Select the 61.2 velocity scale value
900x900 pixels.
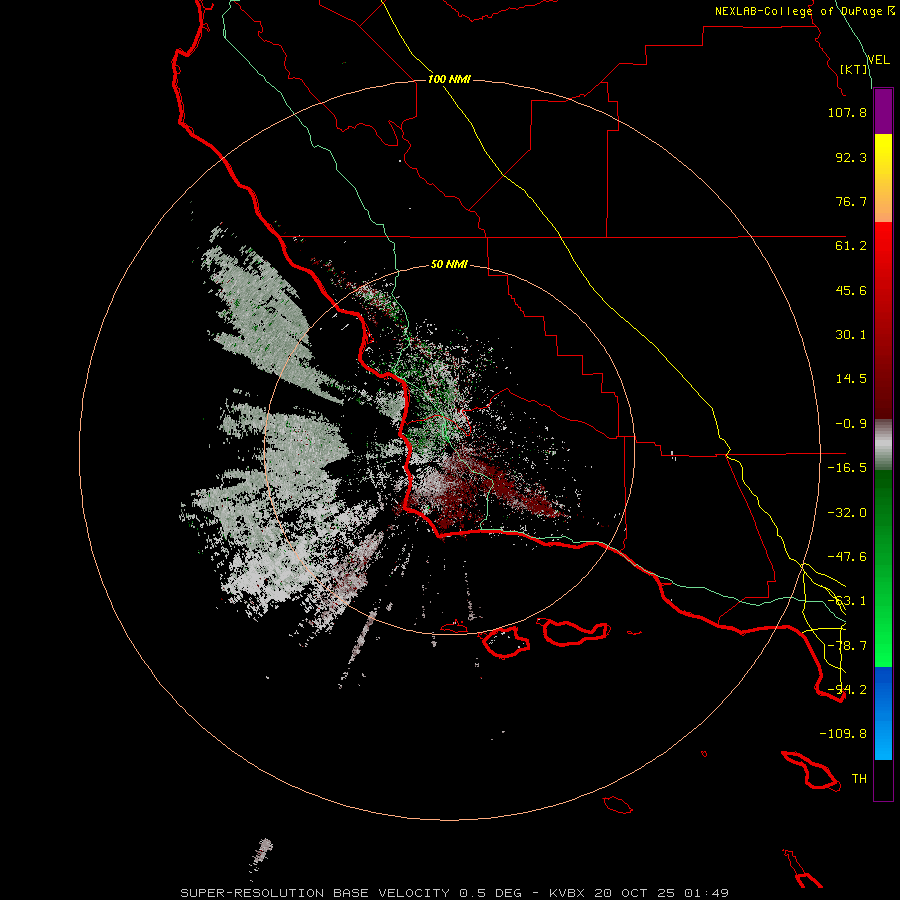point(851,246)
